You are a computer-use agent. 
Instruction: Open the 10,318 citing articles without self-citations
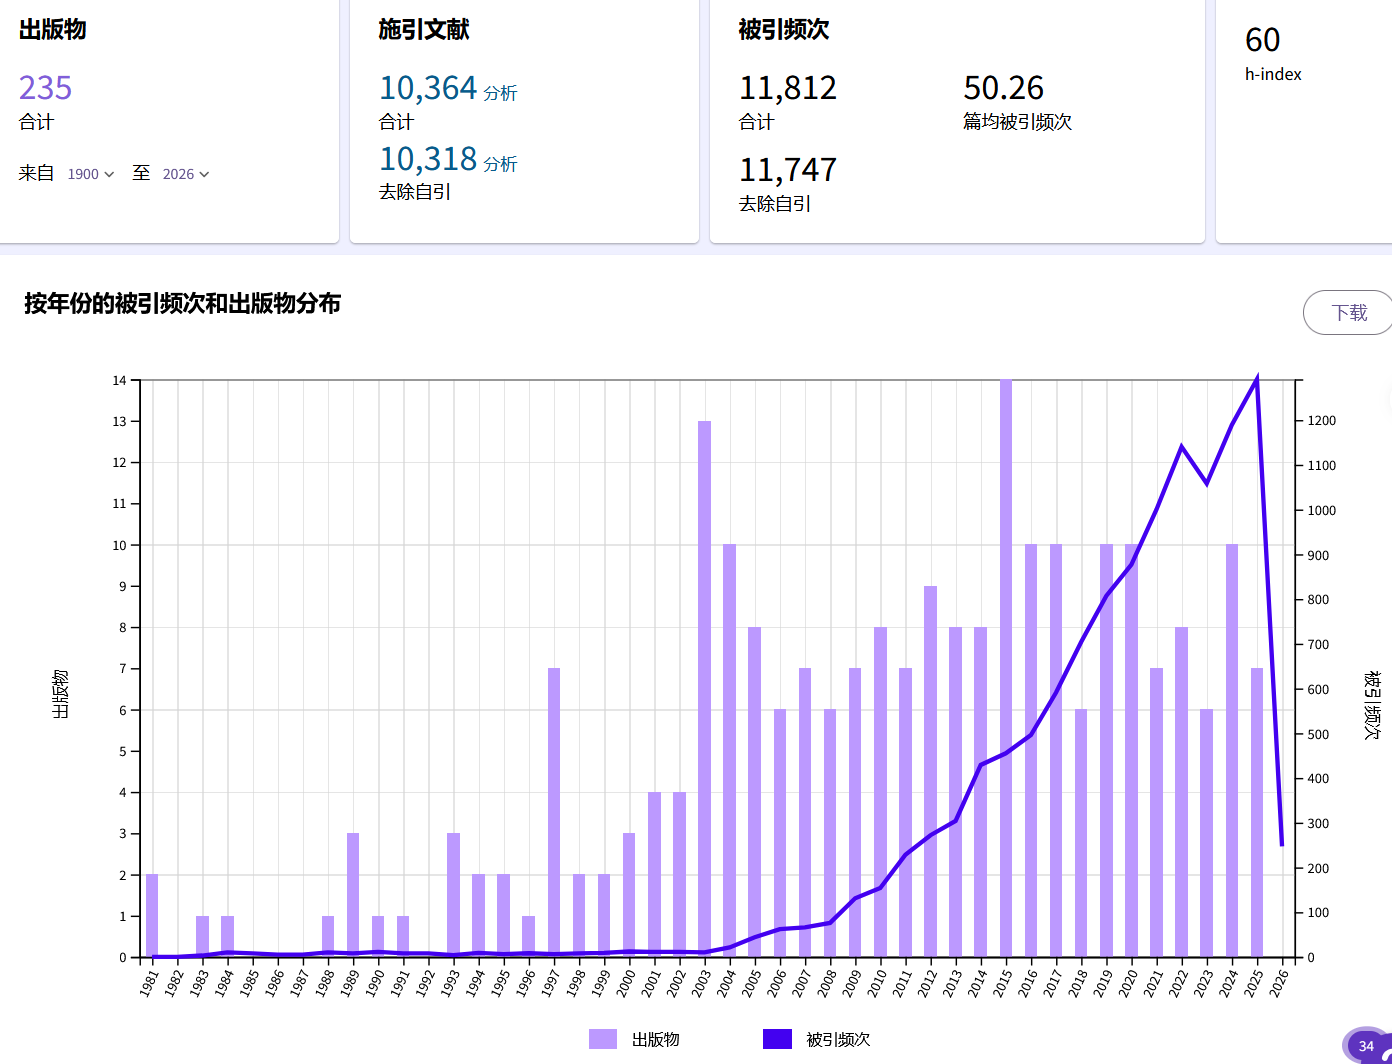pyautogui.click(x=428, y=159)
